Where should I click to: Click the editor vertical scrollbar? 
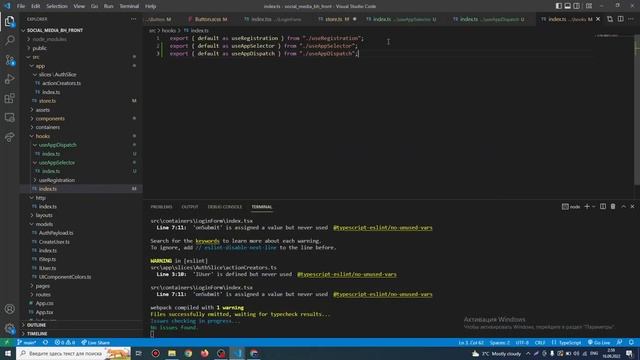pos(637,110)
